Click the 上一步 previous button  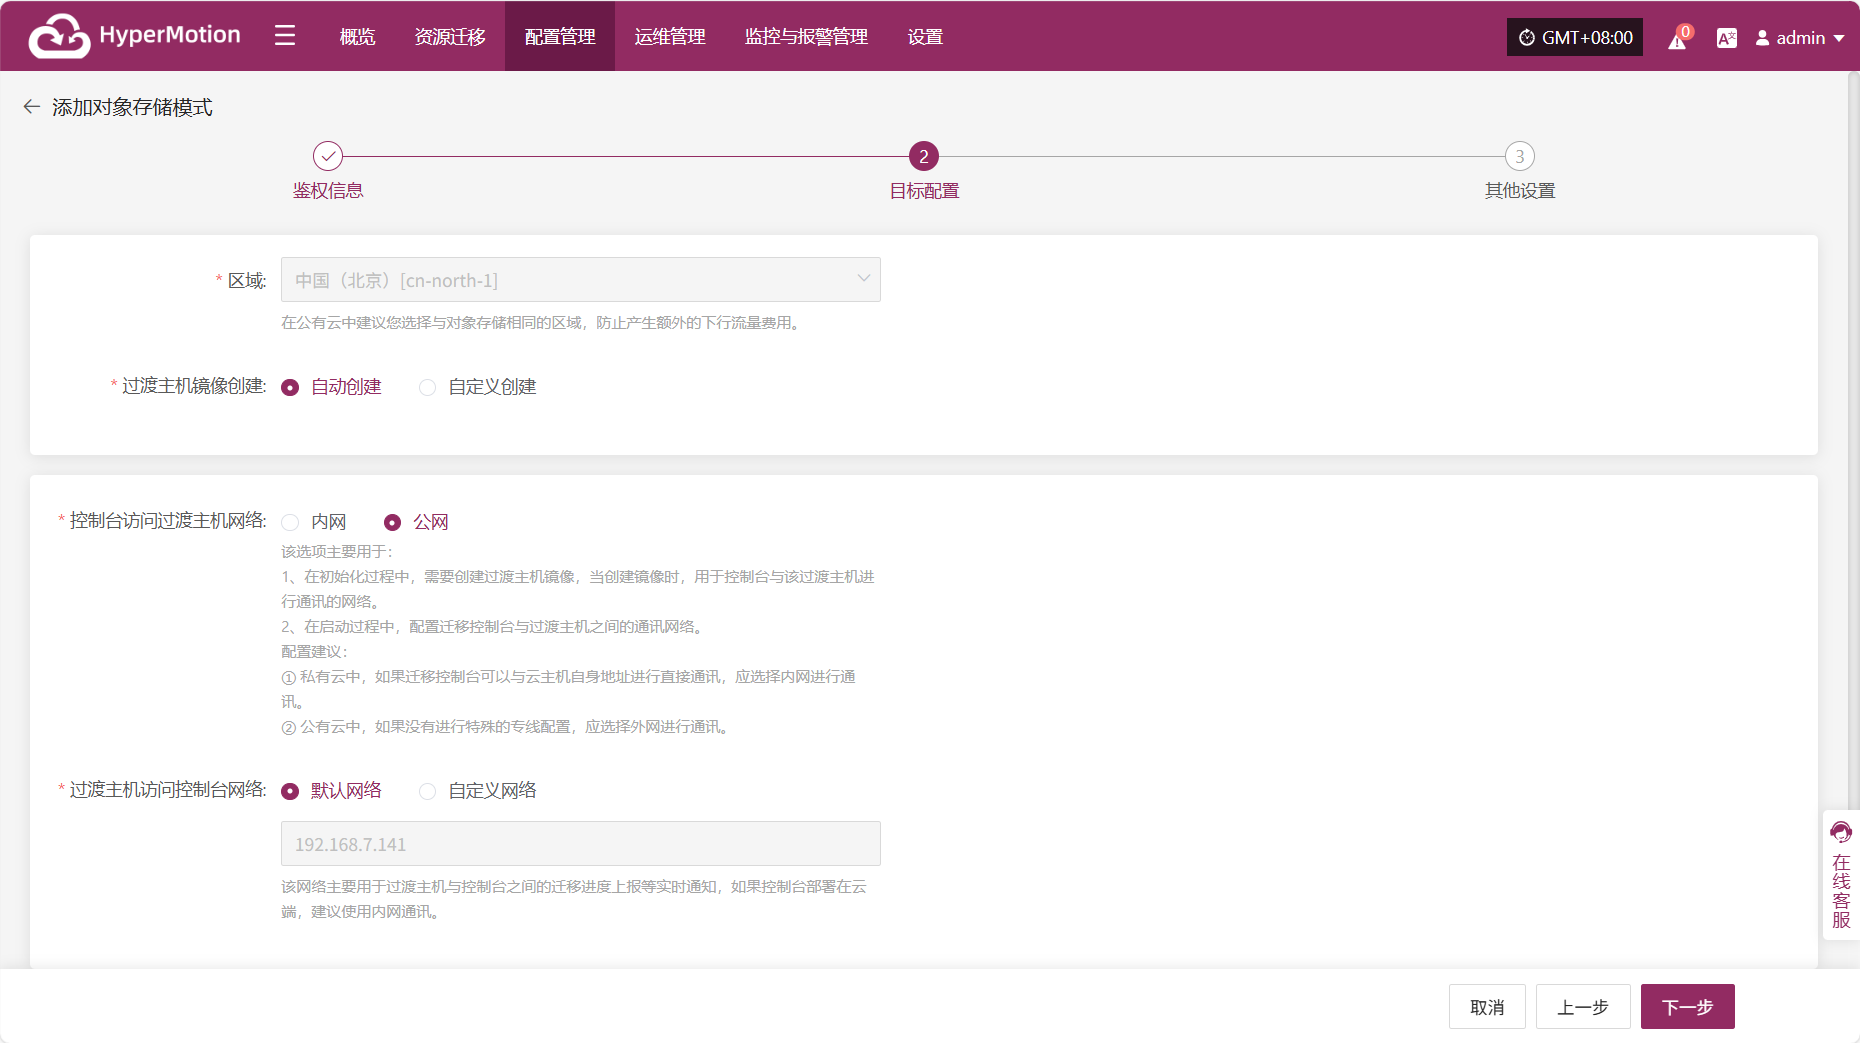[x=1583, y=1007]
